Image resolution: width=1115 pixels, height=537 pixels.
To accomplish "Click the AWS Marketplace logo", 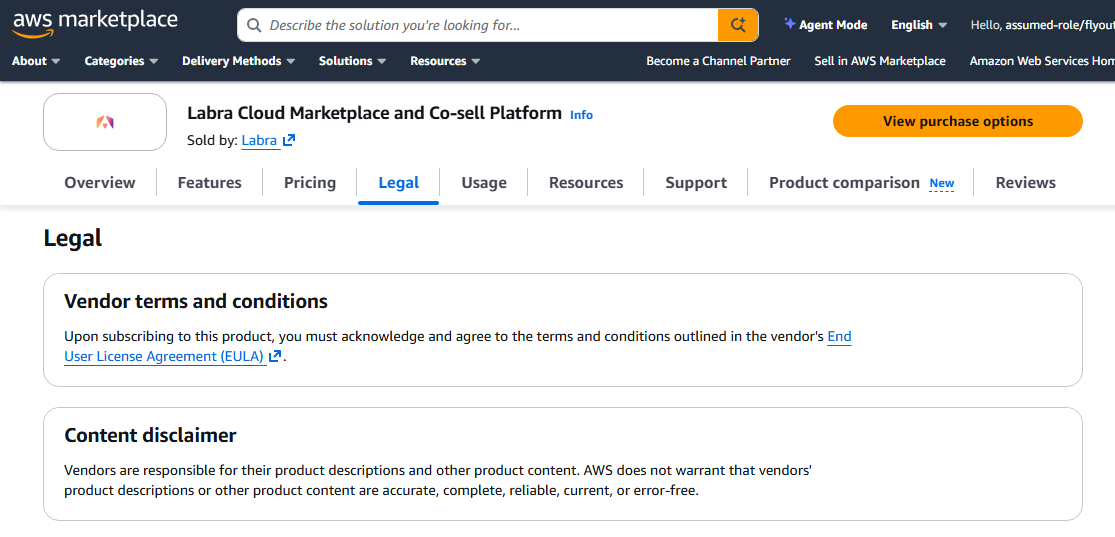I will point(94,24).
